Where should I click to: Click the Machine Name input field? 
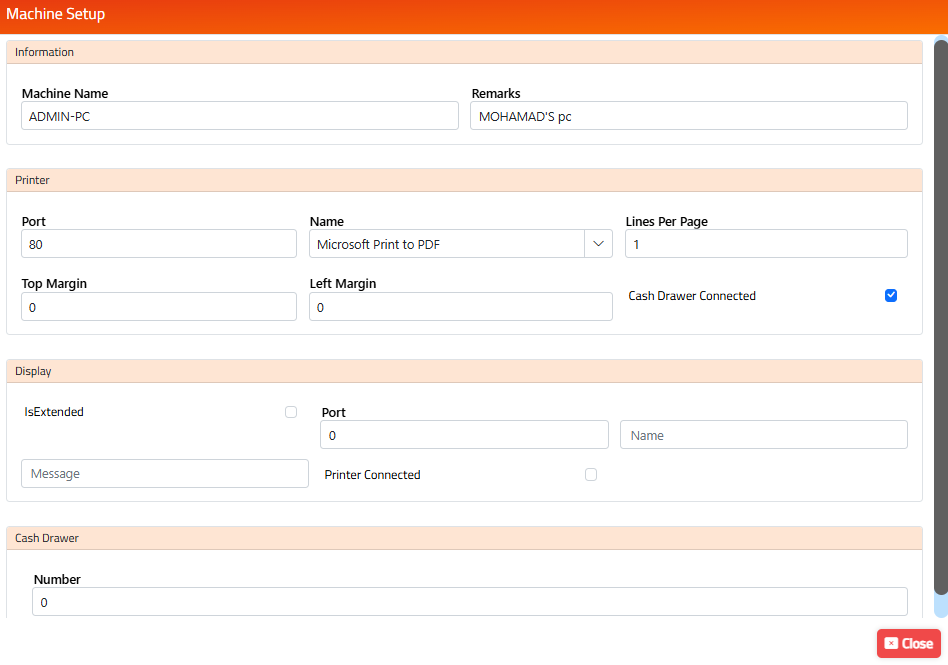[x=239, y=116]
